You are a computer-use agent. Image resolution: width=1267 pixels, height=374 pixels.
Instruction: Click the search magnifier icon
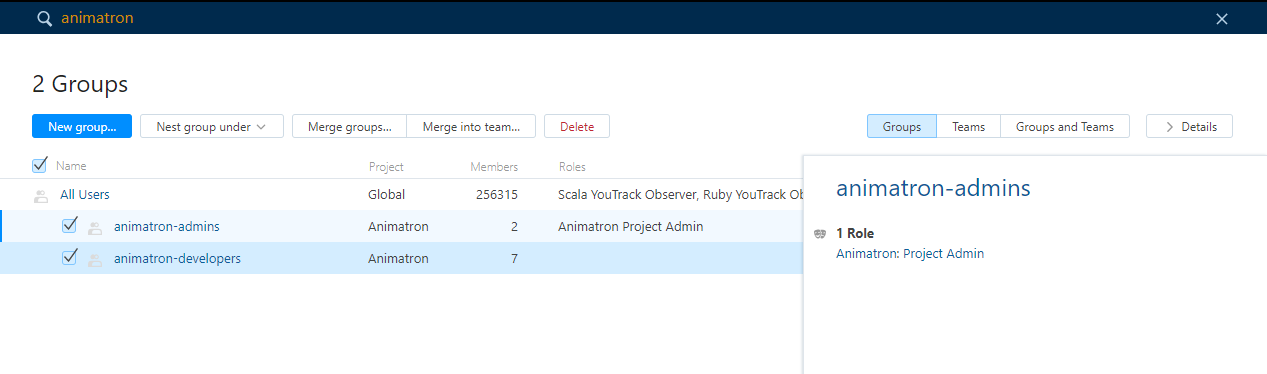coord(44,19)
